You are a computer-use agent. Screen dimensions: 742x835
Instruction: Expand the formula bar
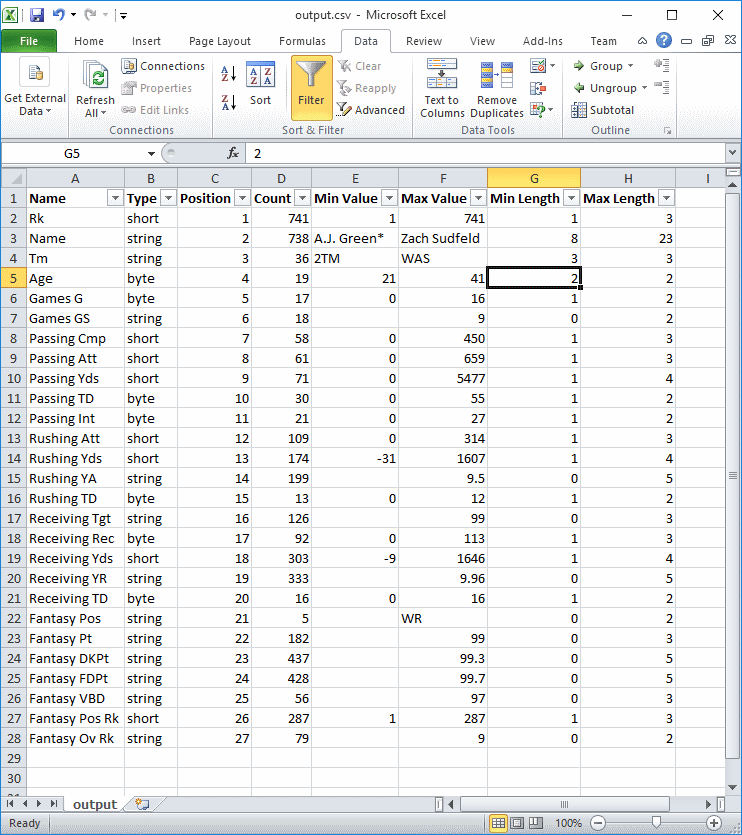[732, 153]
